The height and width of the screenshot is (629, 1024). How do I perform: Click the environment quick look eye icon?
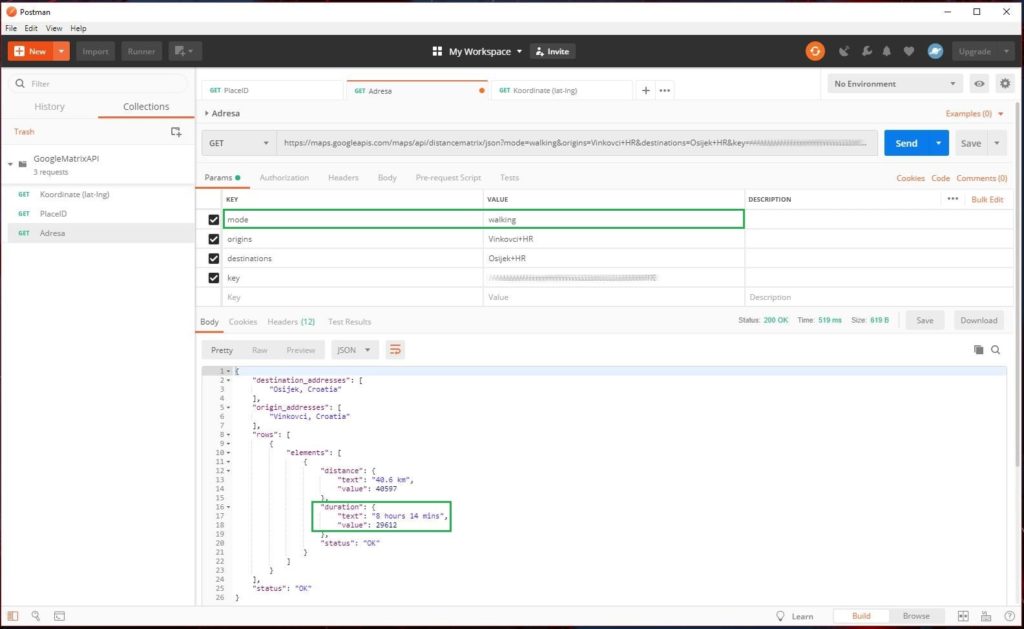[x=979, y=84]
